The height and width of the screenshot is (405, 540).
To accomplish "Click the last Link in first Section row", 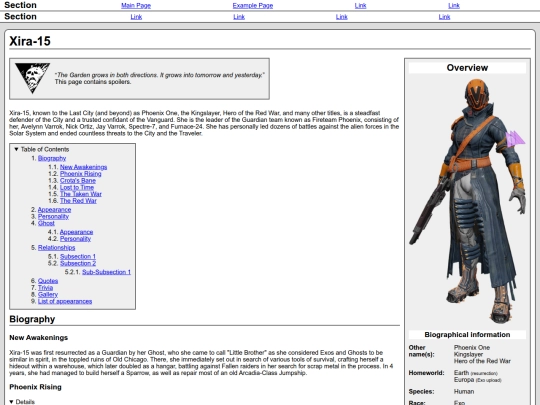I will 454,6.
